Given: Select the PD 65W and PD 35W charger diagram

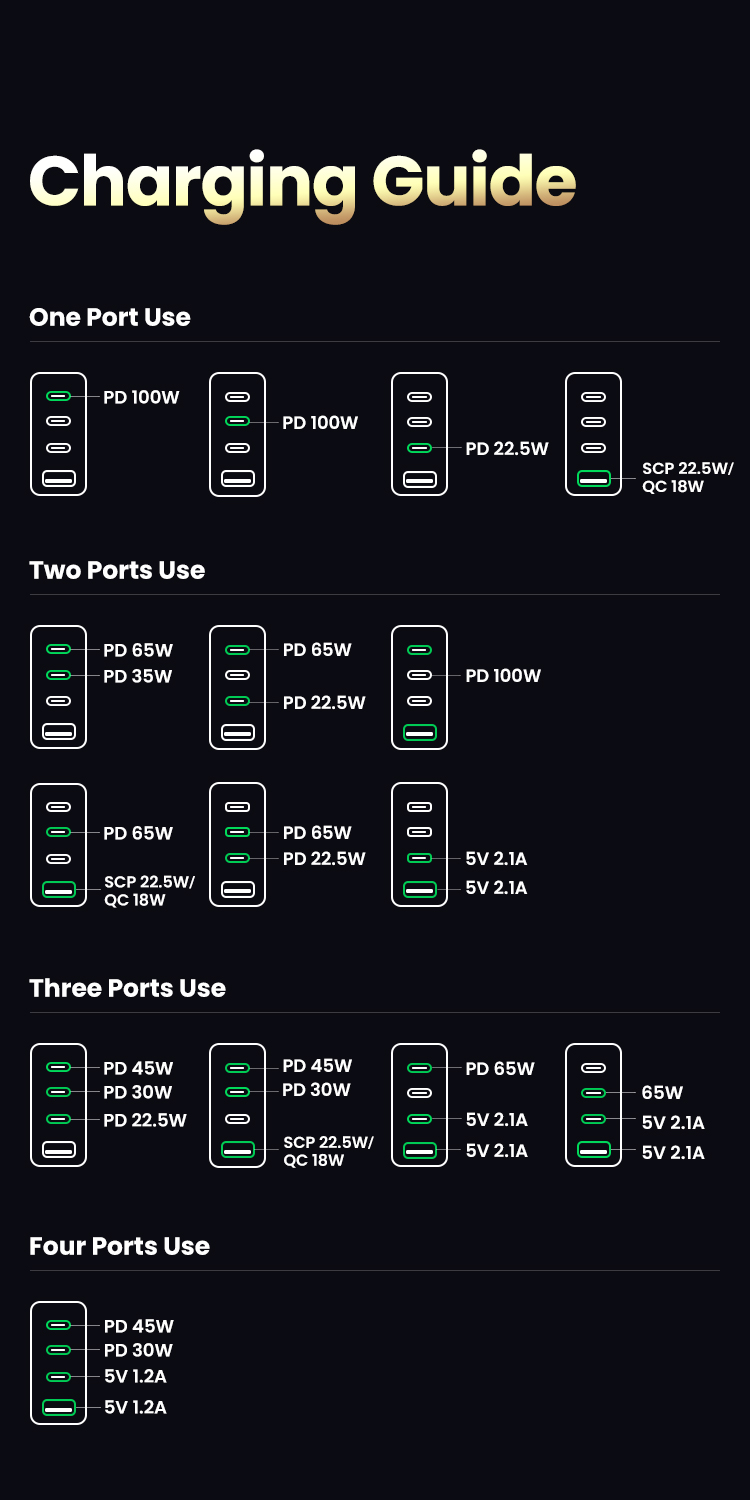Looking at the screenshot, I should click(59, 687).
